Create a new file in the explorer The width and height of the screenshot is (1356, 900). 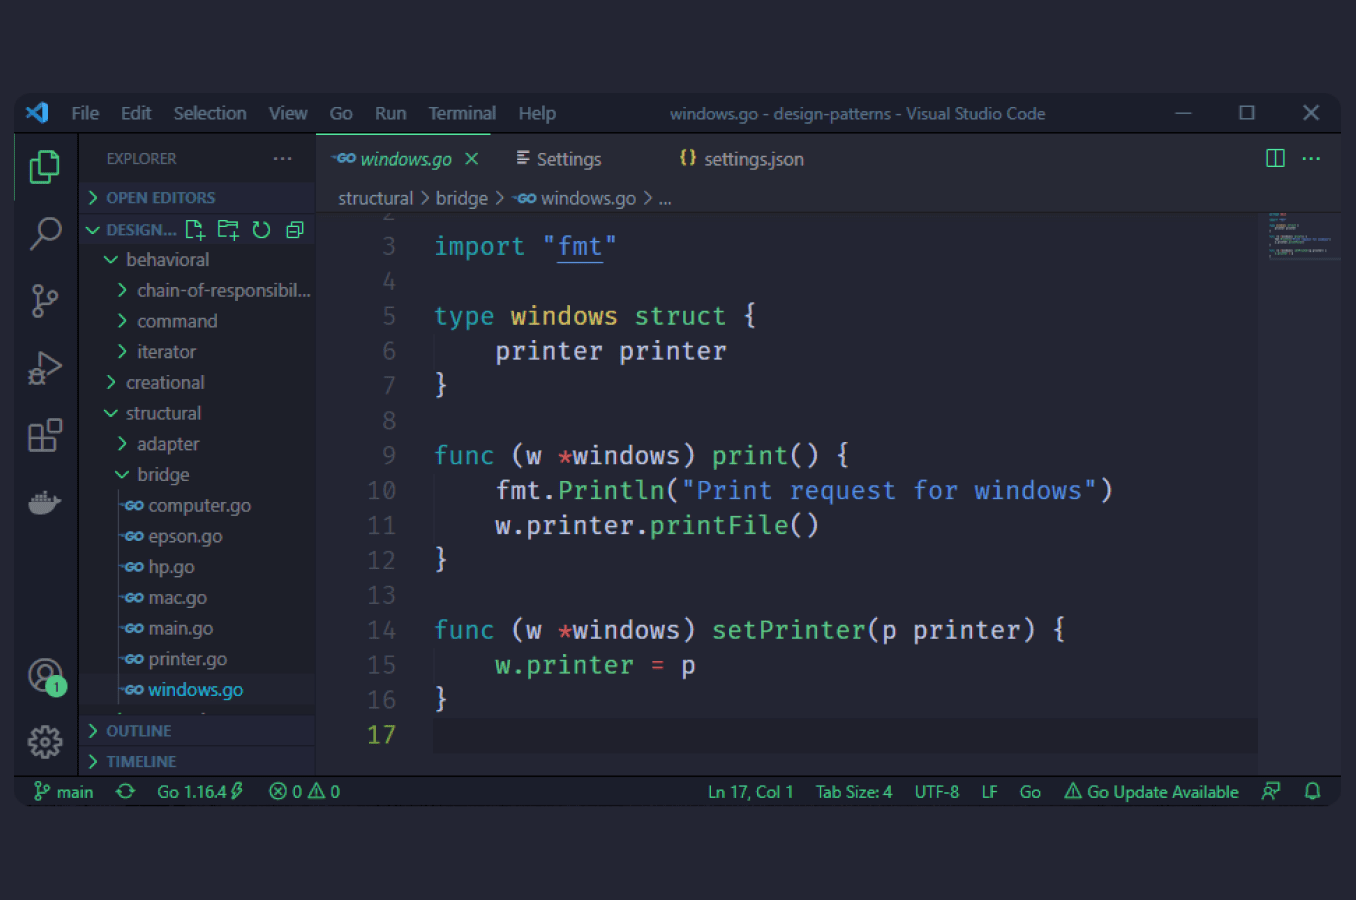click(195, 229)
